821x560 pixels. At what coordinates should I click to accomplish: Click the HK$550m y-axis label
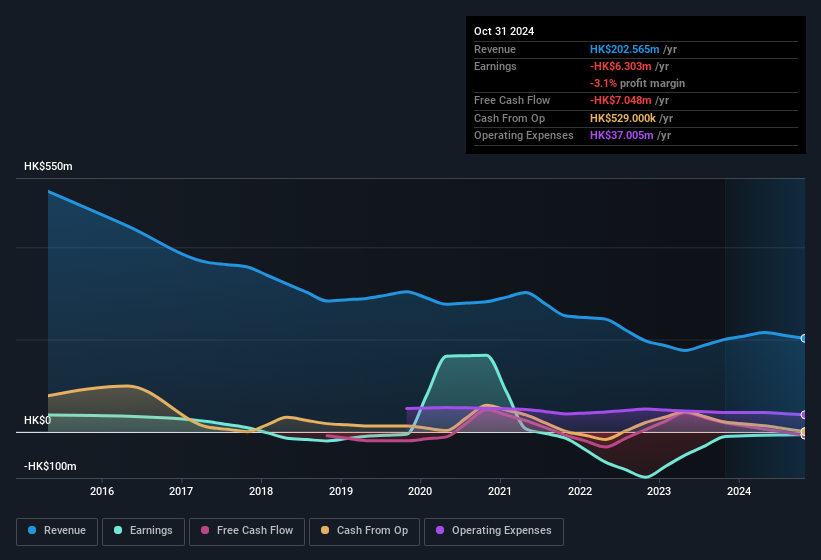(x=48, y=166)
